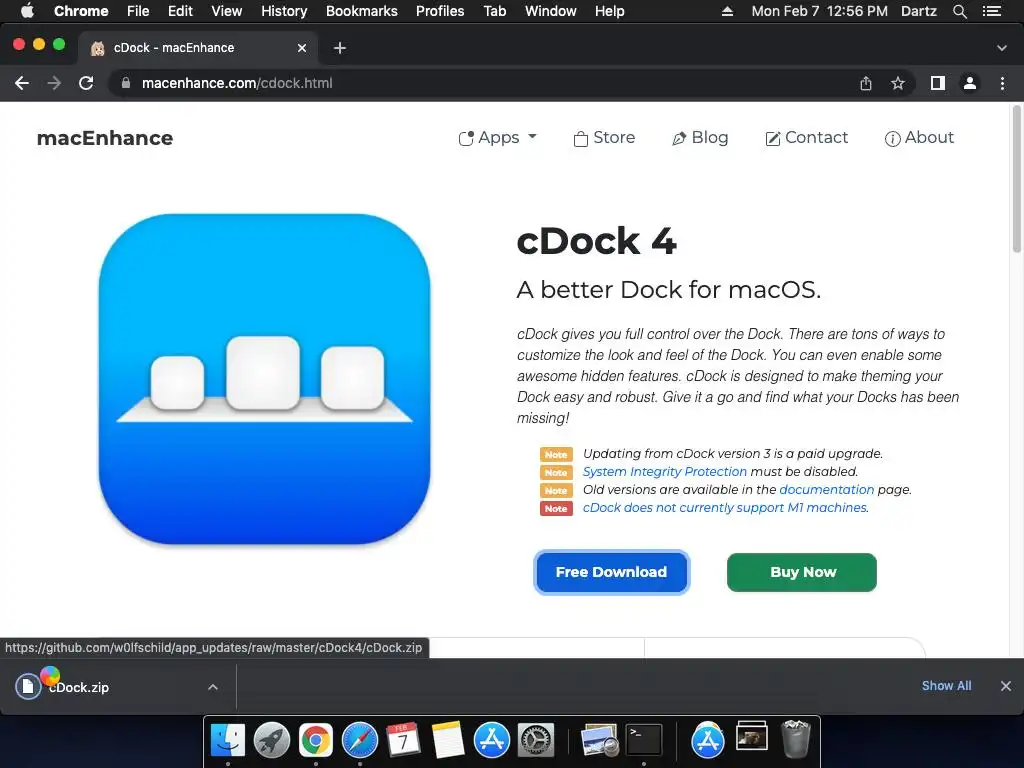The width and height of the screenshot is (1024, 768).
Task: Open the Edit menu
Action: [x=180, y=11]
